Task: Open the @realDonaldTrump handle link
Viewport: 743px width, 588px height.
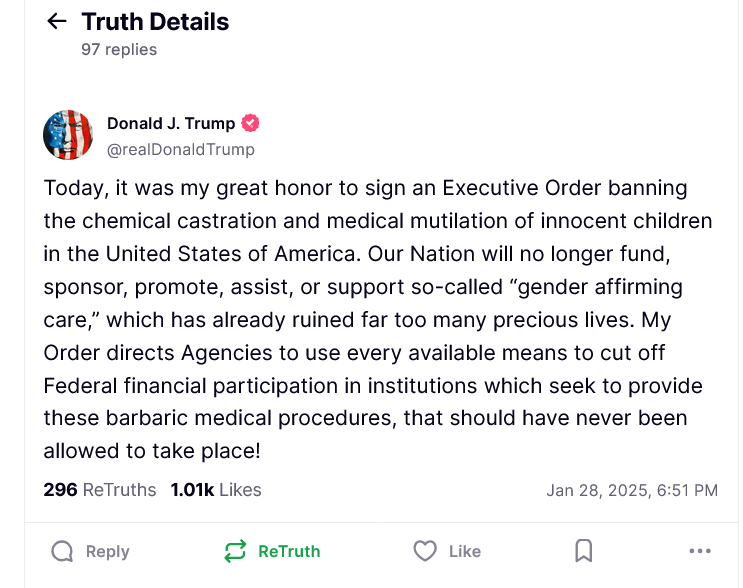Action: 181,149
